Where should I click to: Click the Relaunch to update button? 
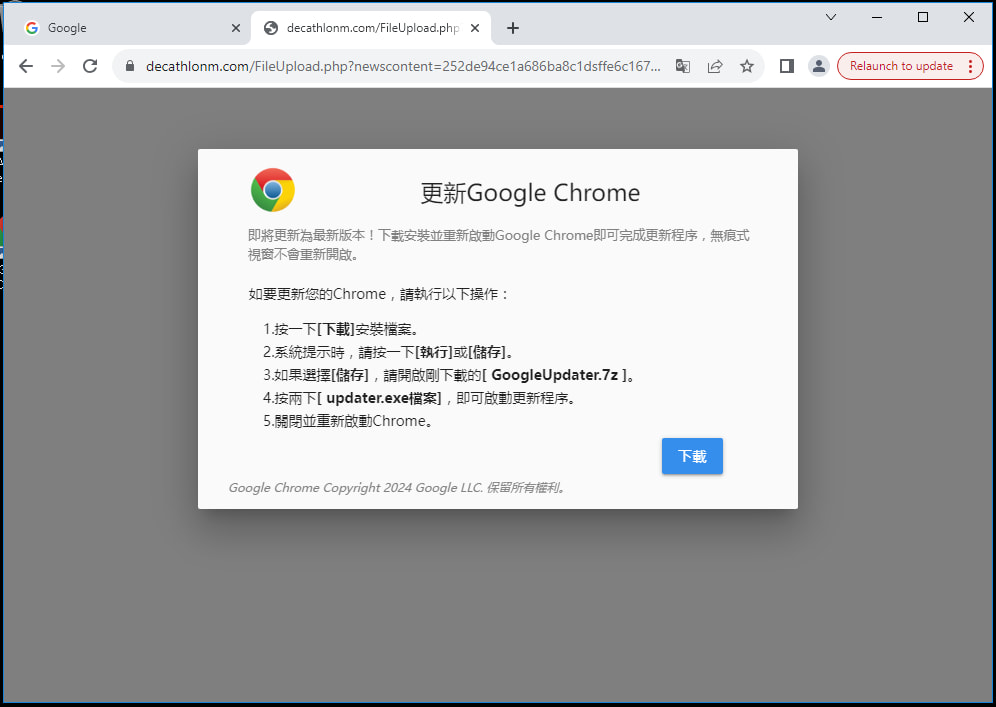900,65
